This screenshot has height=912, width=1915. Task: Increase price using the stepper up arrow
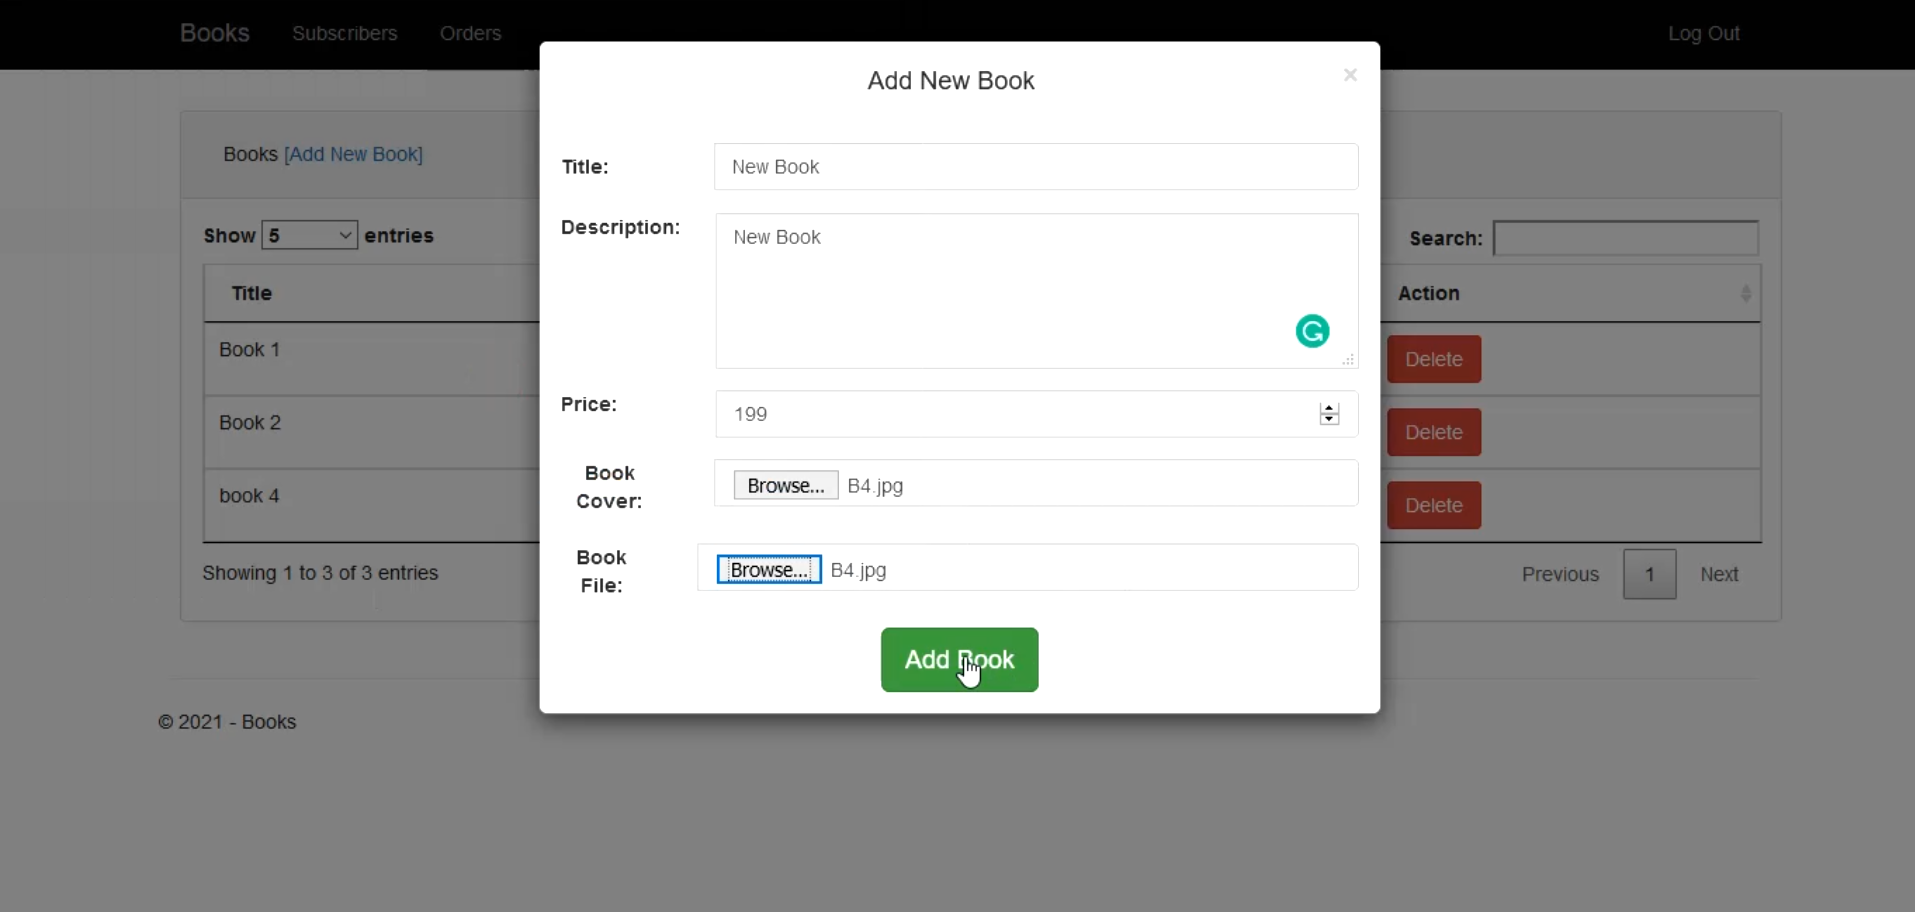coord(1329,408)
